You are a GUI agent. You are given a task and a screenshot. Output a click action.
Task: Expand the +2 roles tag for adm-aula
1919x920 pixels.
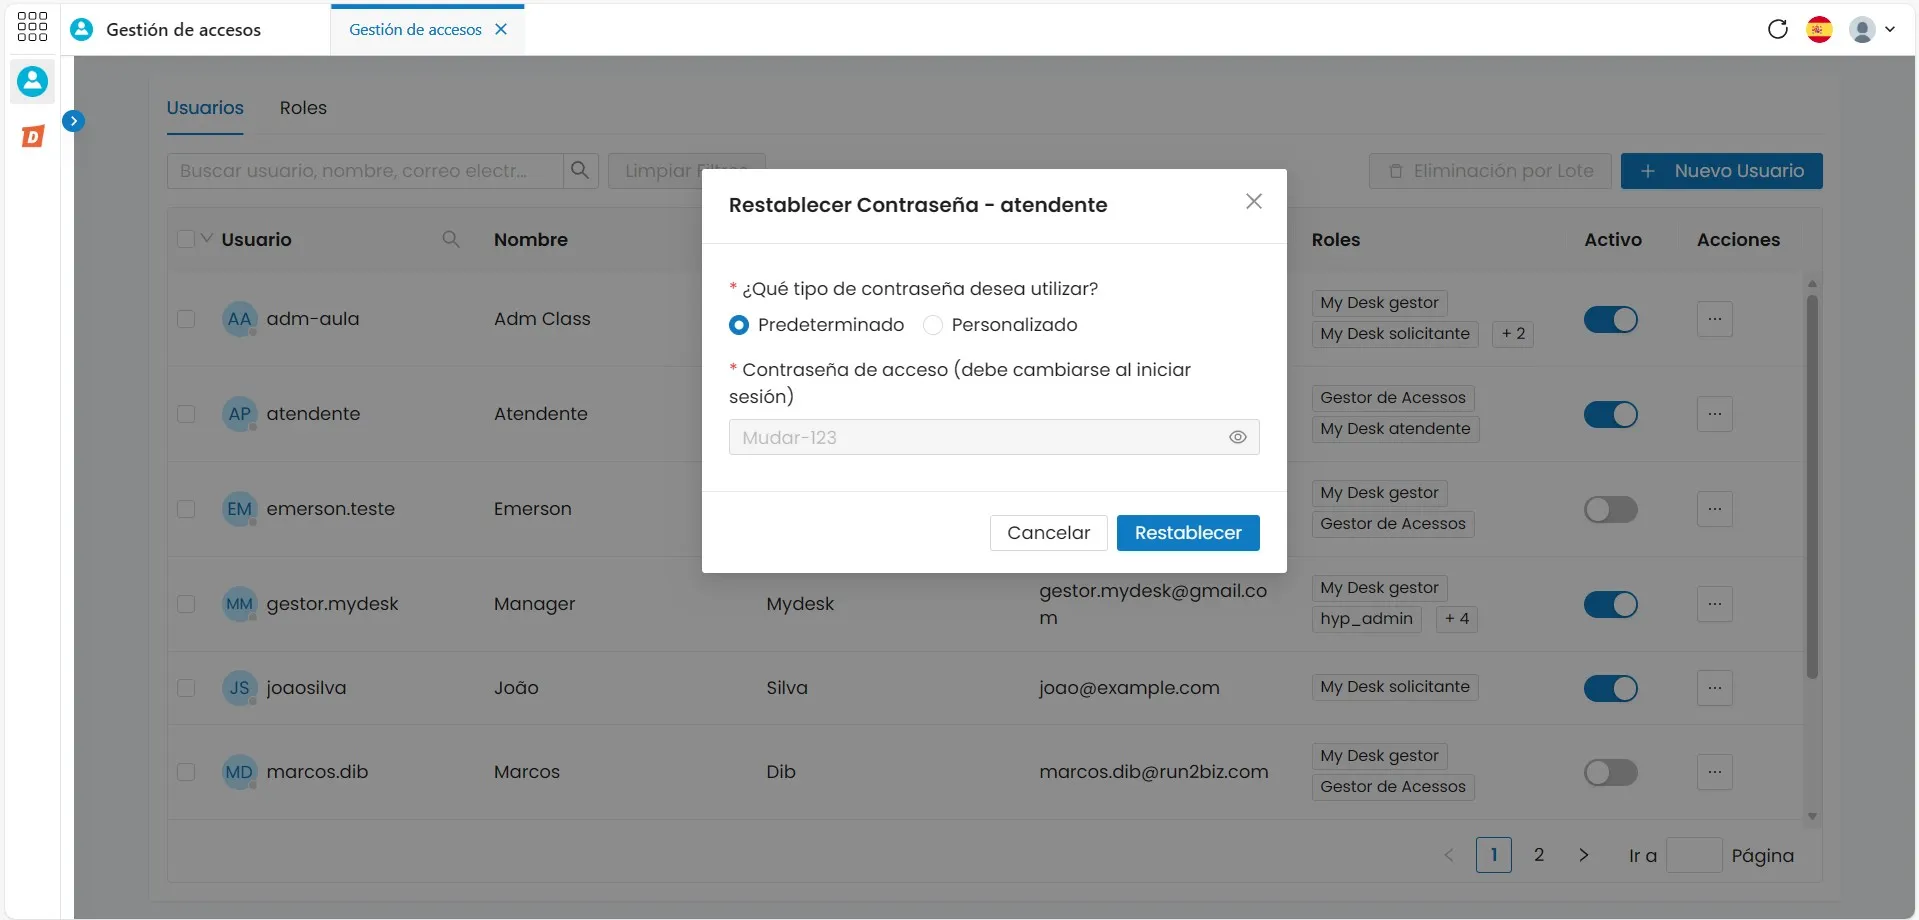pos(1513,334)
